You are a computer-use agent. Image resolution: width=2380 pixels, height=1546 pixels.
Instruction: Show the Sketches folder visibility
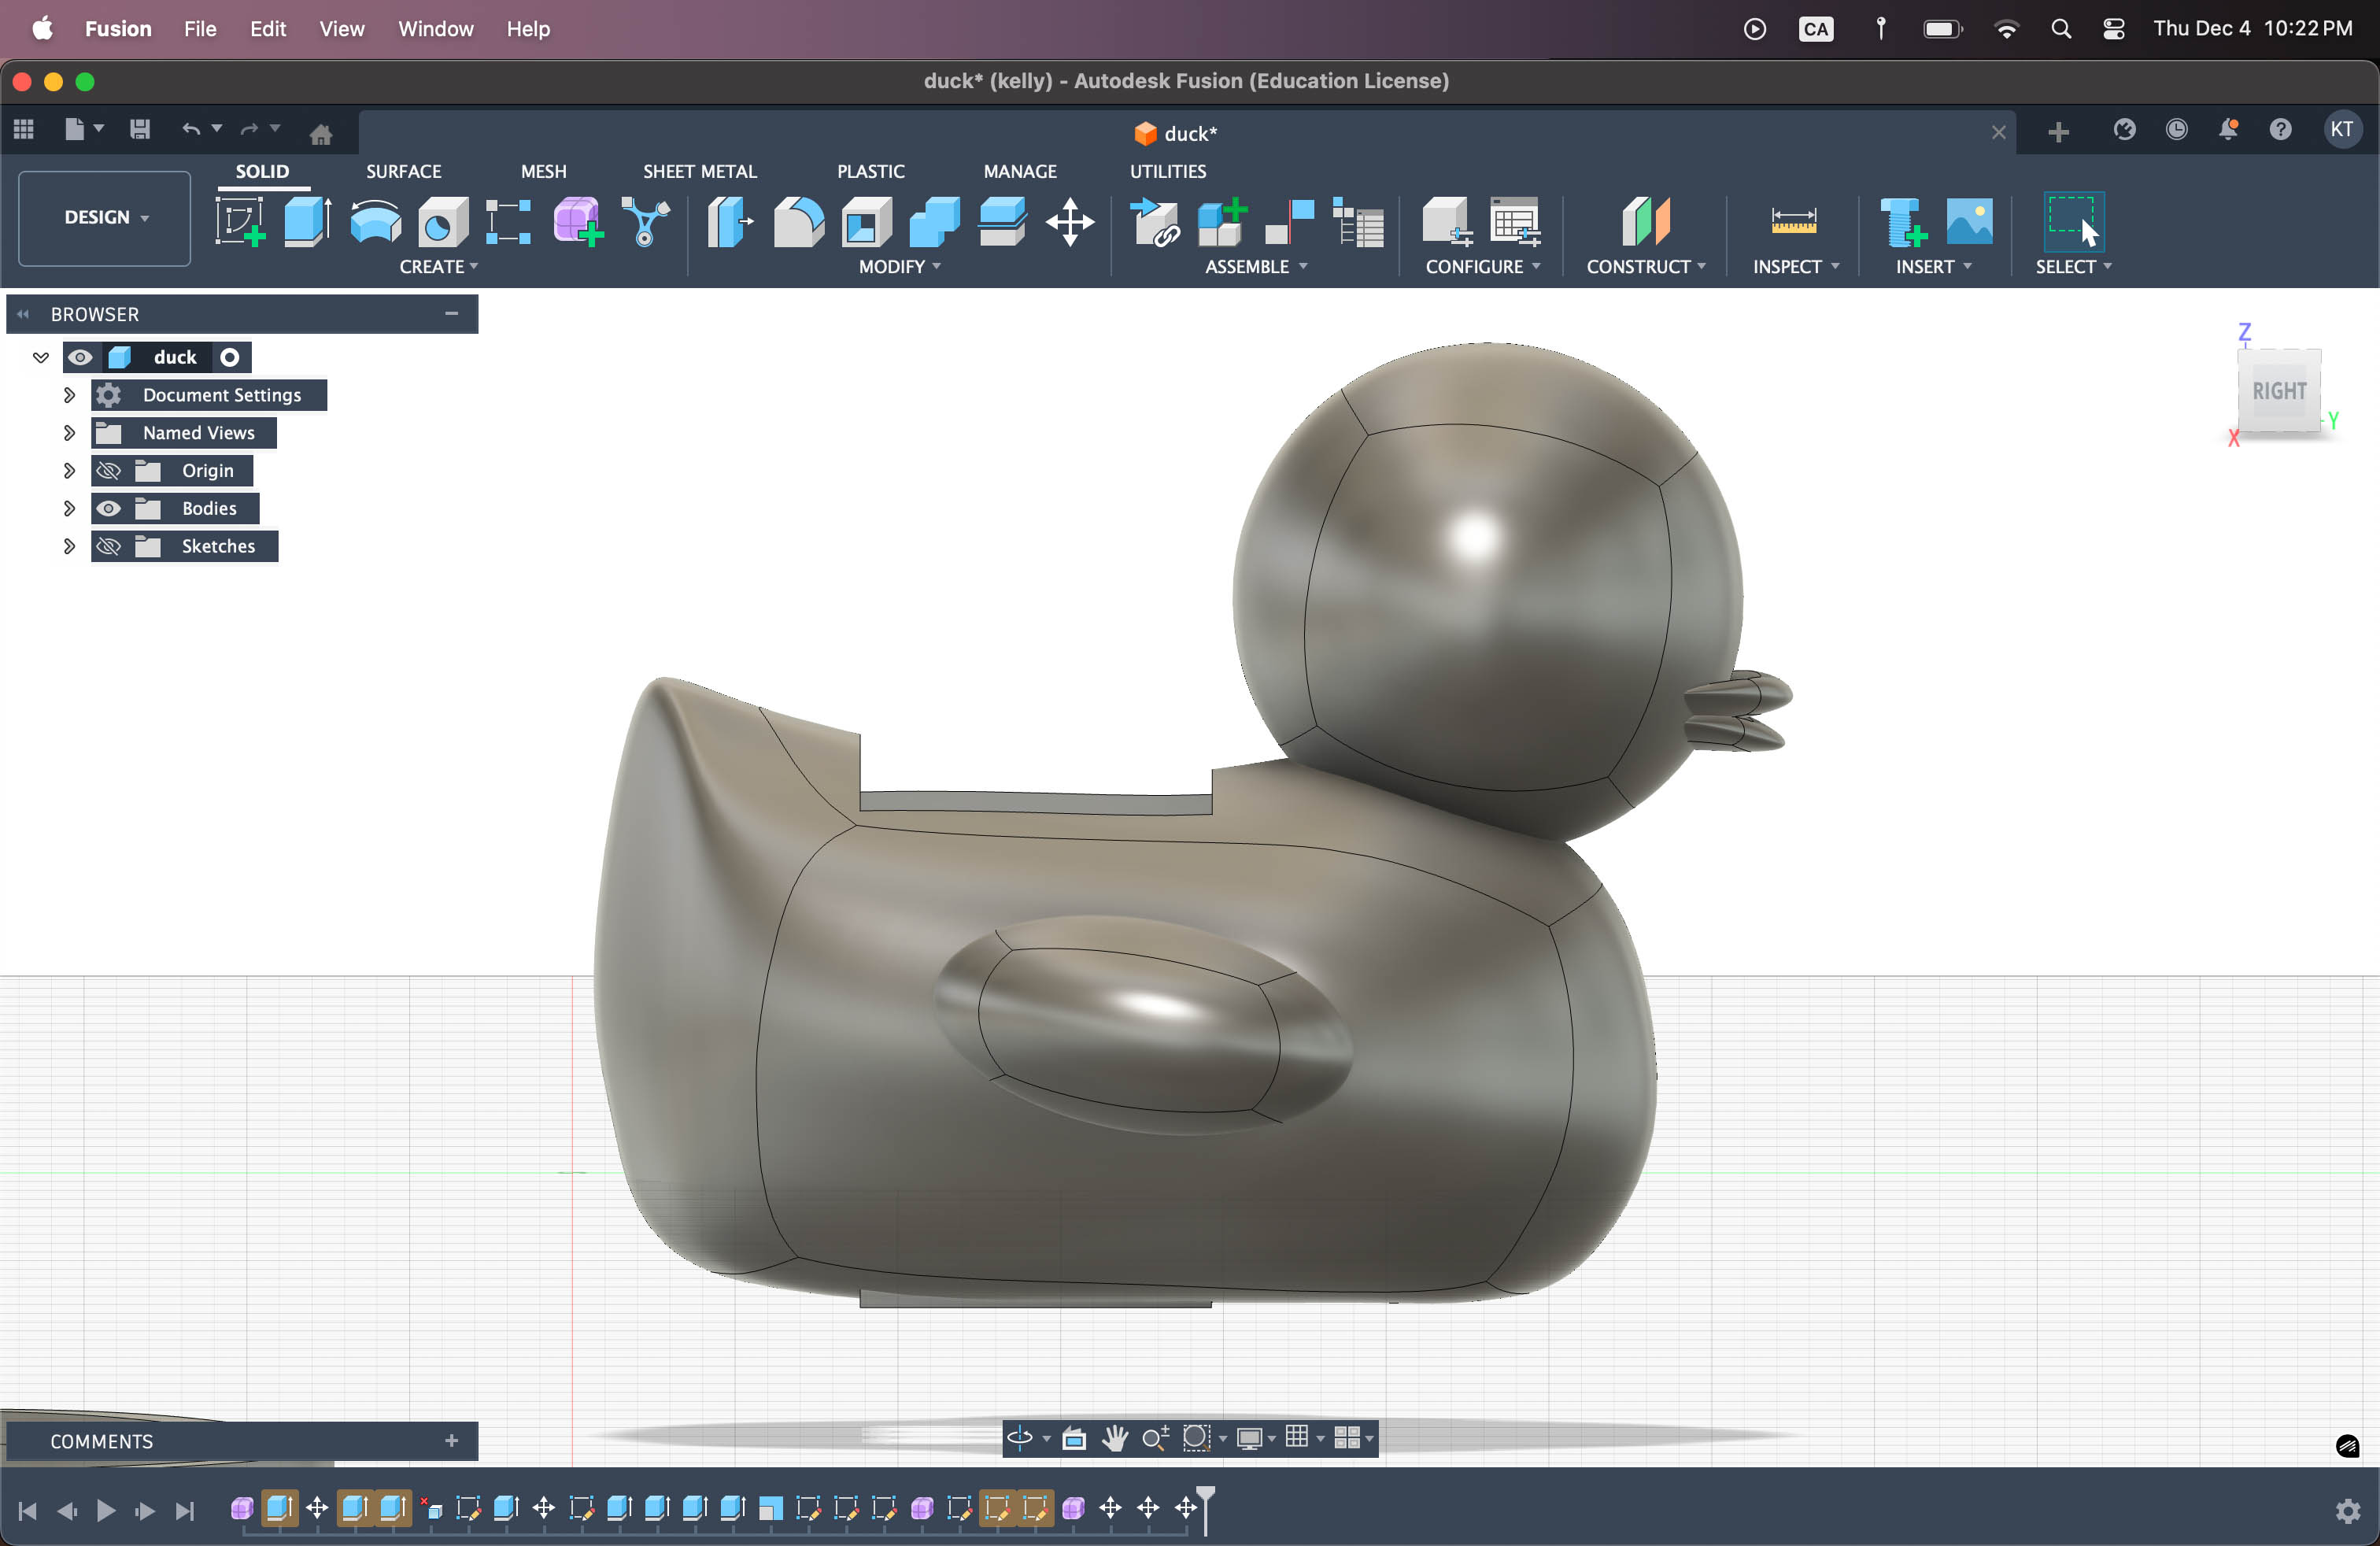click(109, 546)
